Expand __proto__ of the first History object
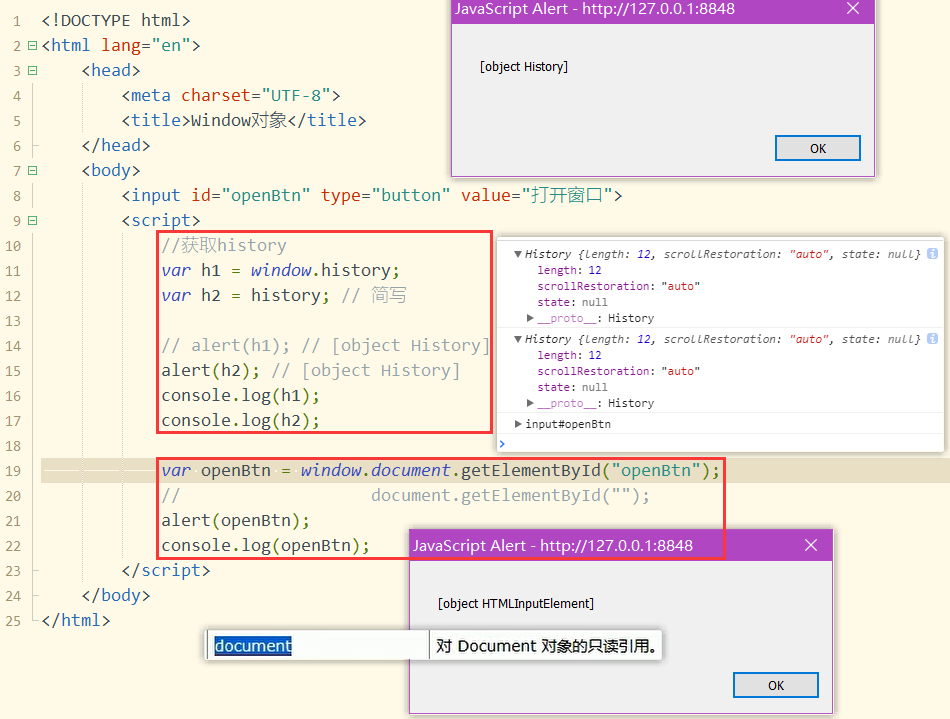950x719 pixels. click(530, 318)
